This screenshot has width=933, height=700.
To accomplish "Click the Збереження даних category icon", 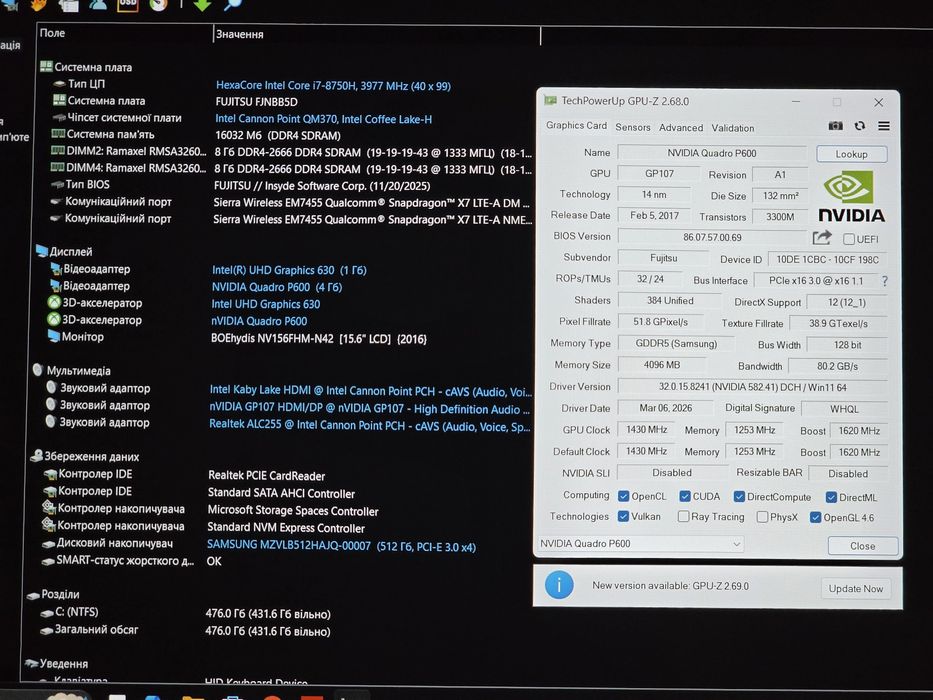I will point(36,456).
